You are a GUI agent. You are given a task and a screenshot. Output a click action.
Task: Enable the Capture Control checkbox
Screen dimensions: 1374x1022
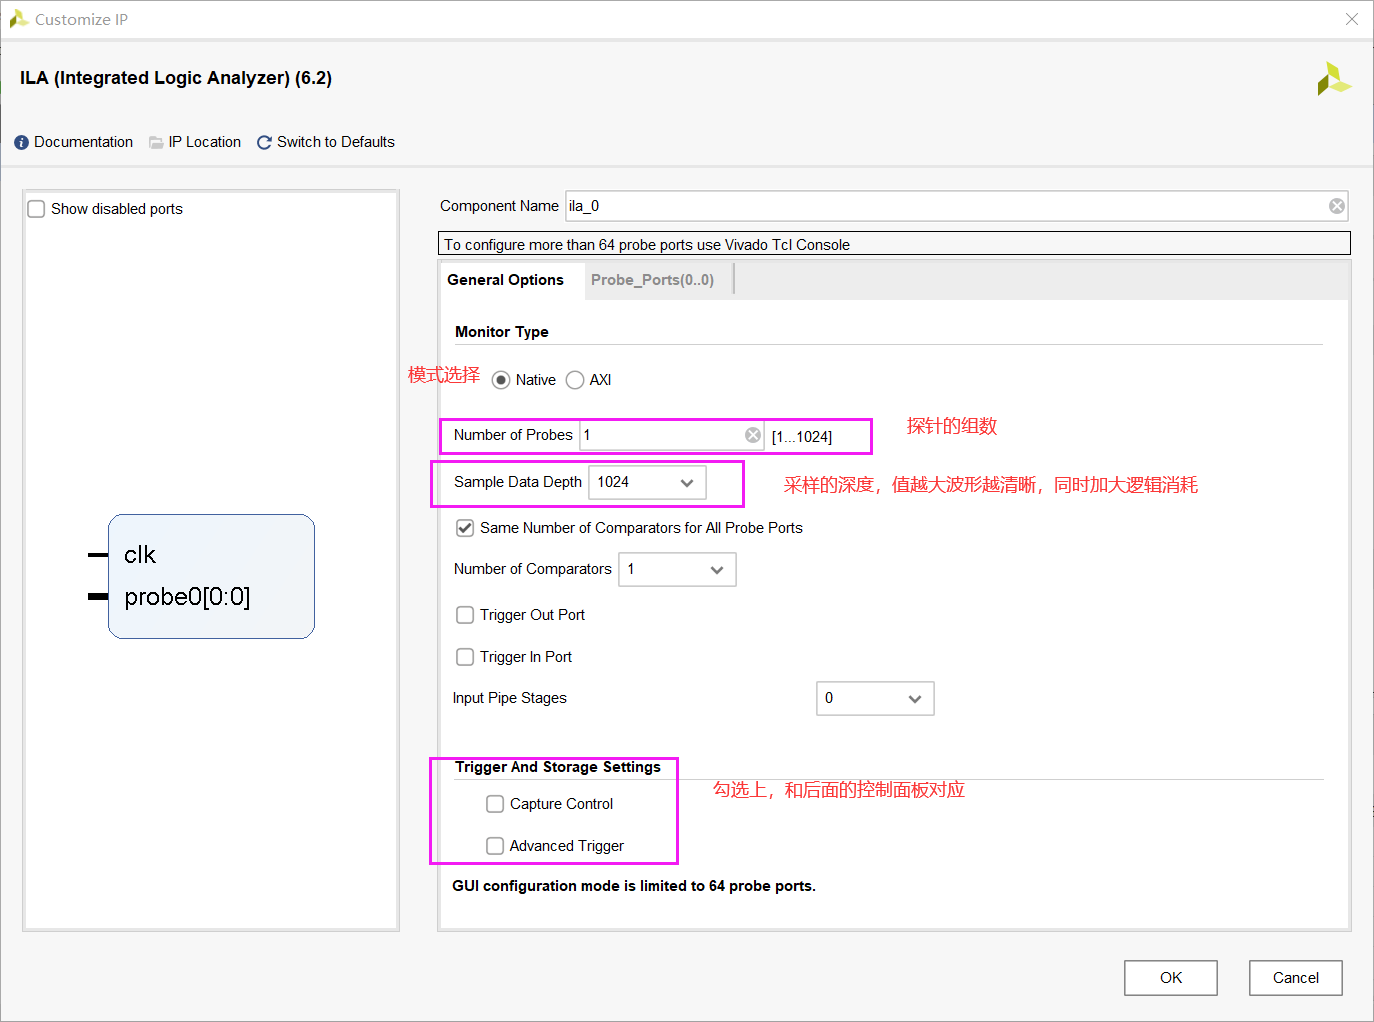pyautogui.click(x=495, y=804)
